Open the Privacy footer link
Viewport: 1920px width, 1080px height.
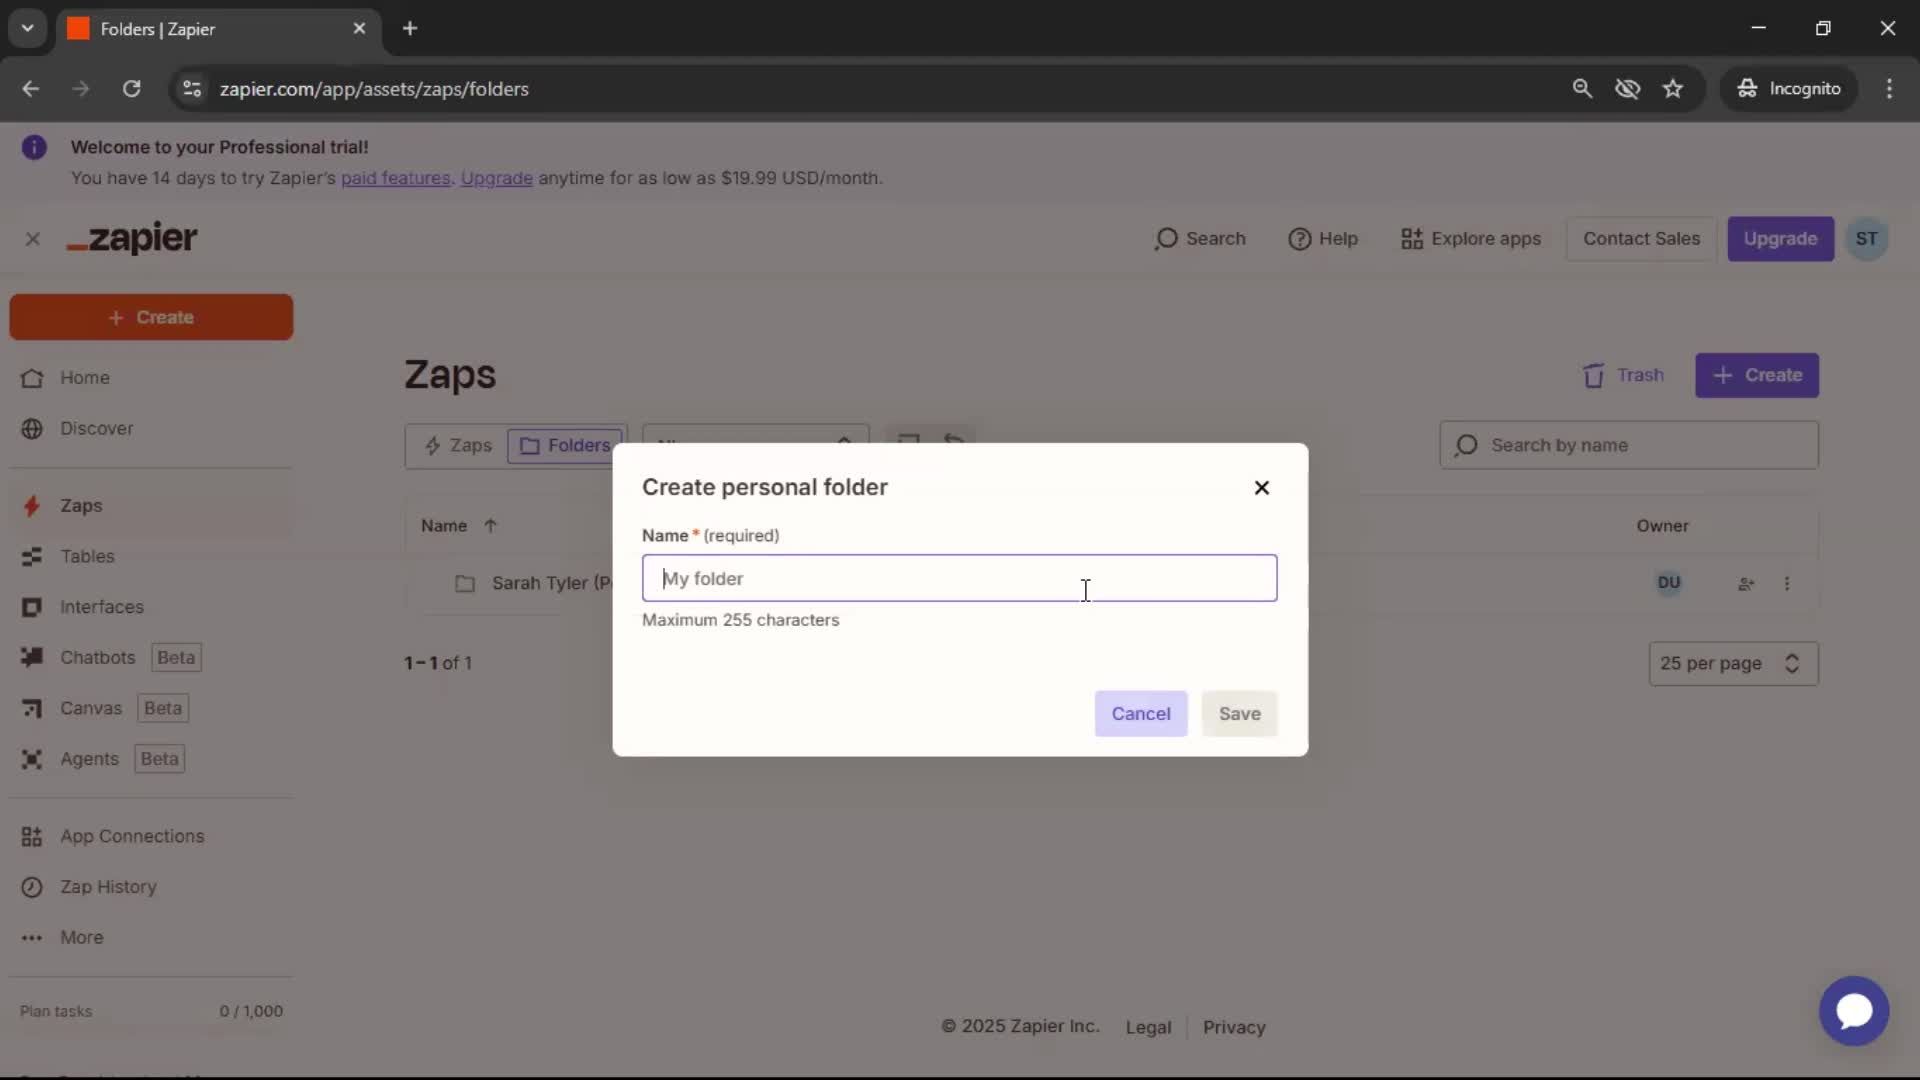coord(1234,1027)
